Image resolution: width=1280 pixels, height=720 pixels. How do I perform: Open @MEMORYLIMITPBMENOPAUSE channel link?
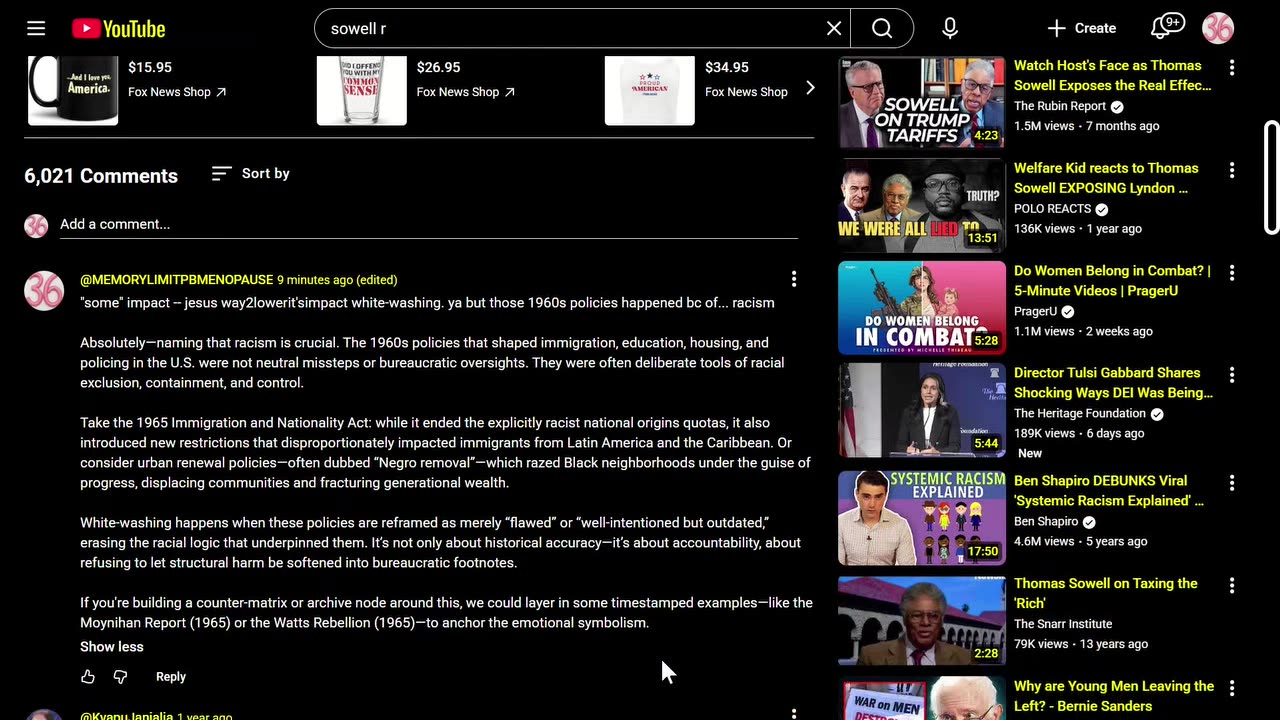(176, 280)
